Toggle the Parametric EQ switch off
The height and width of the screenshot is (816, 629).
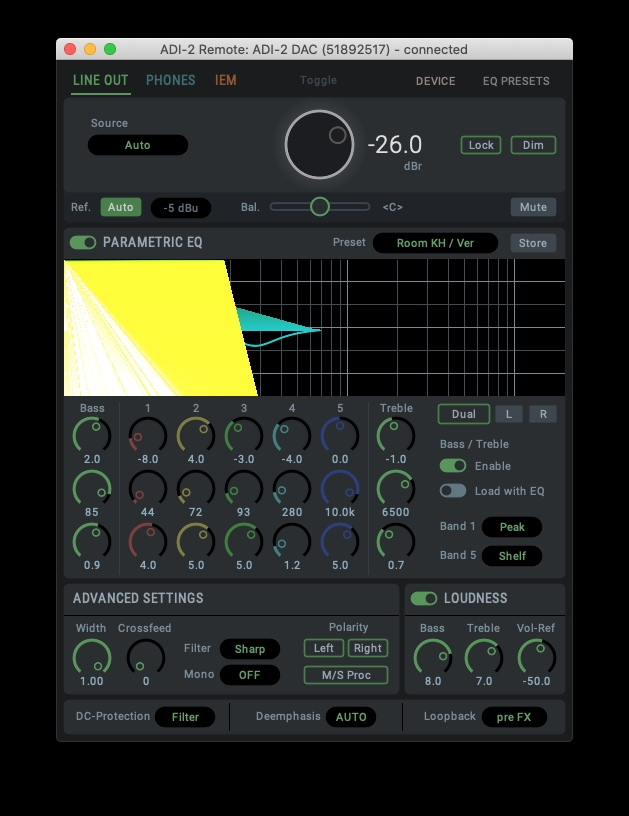(83, 243)
